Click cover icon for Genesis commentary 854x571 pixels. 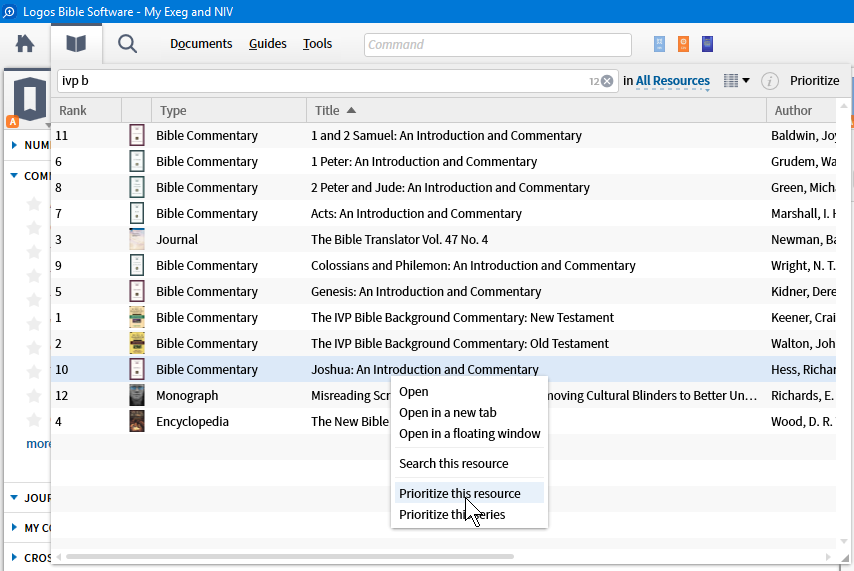[137, 291]
